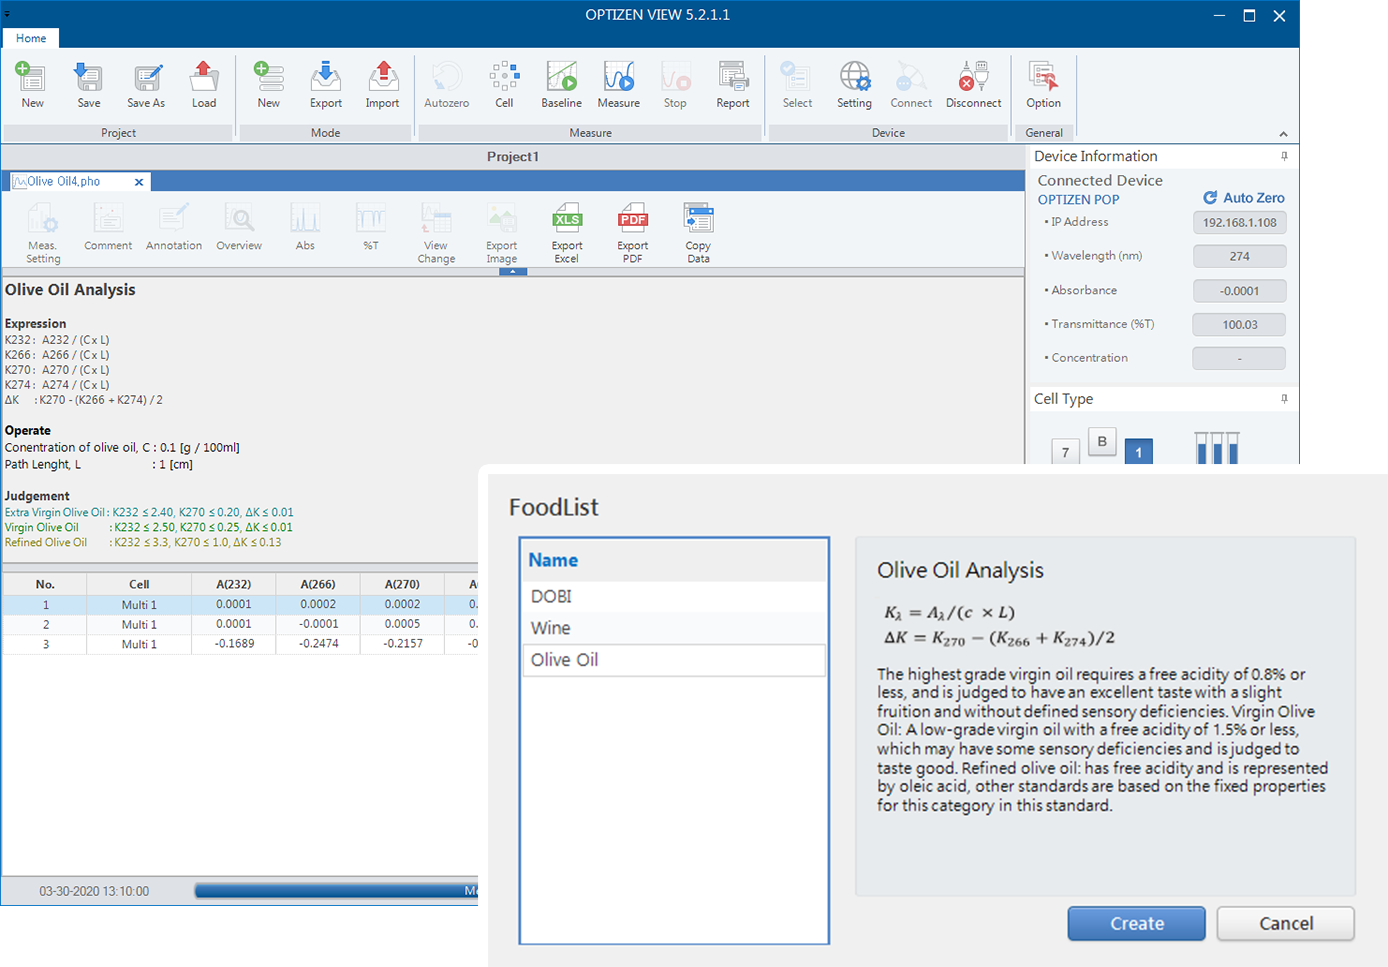Import a mode file

[382, 85]
